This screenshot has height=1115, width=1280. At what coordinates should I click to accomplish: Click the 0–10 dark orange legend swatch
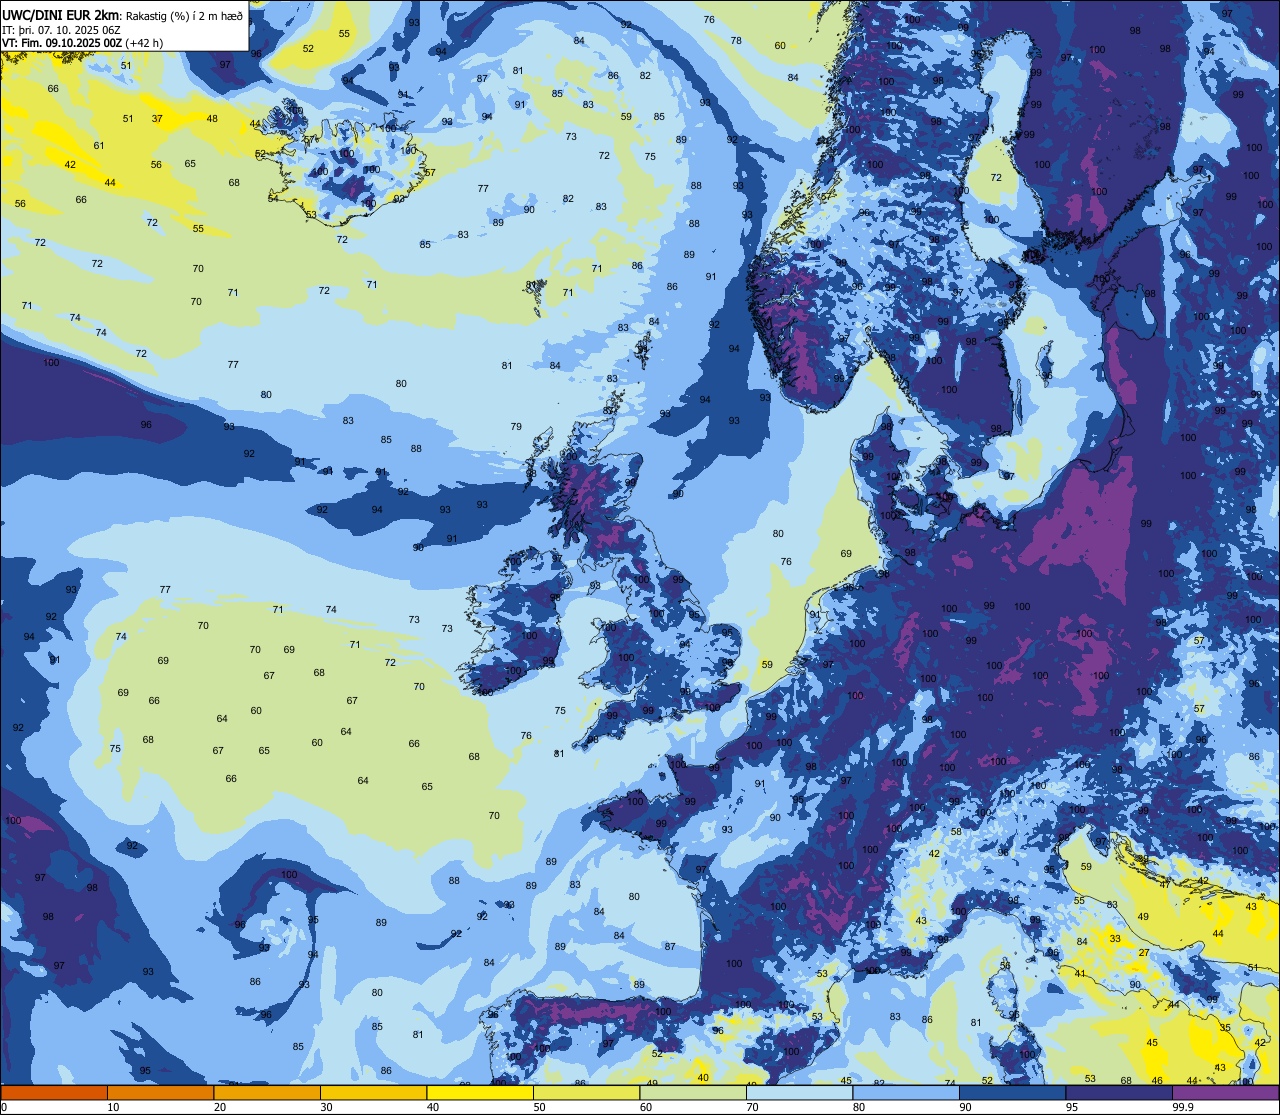[x=54, y=1092]
